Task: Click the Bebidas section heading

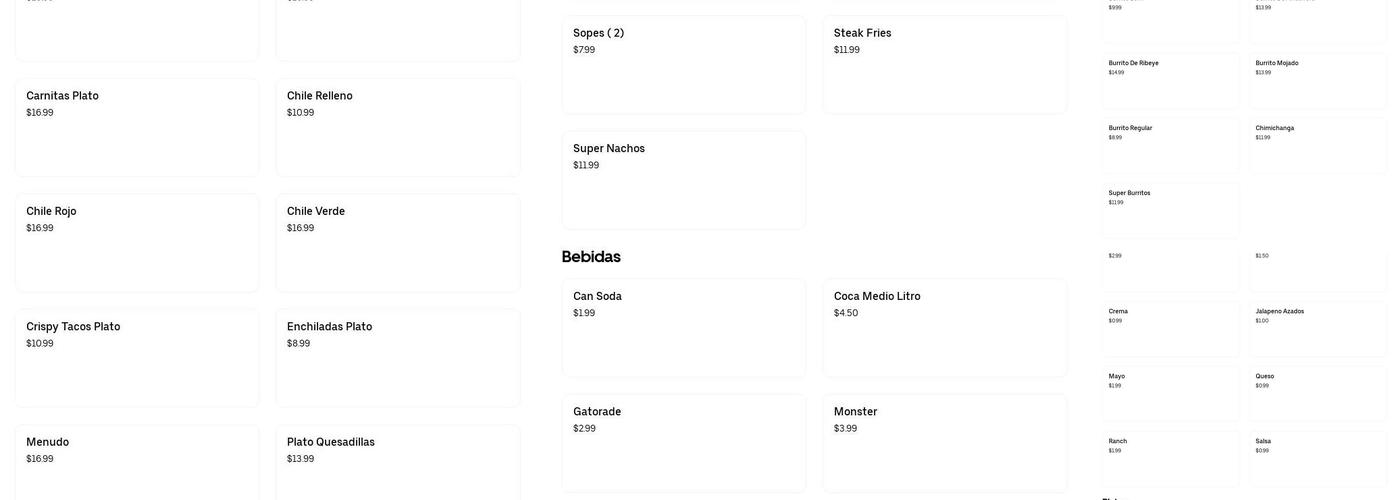Action: 591,257
